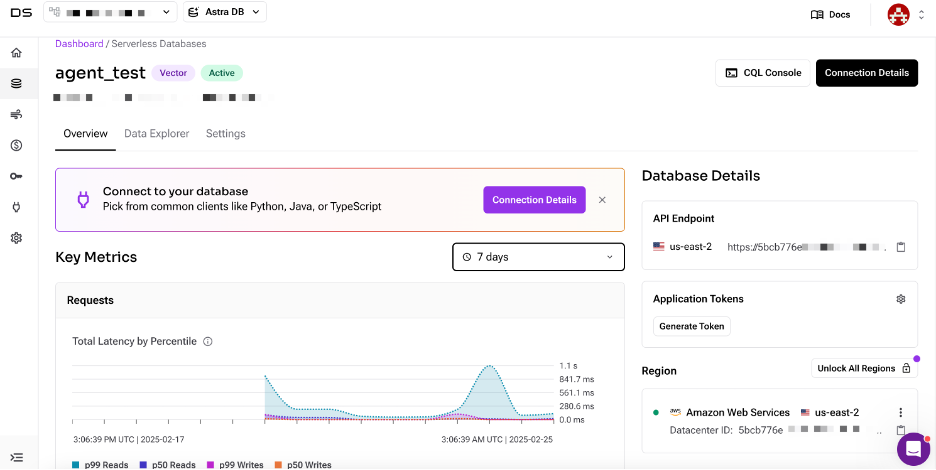Expand the sidebar with bottom toggle icon
This screenshot has height=470, width=936.
pyautogui.click(x=17, y=457)
